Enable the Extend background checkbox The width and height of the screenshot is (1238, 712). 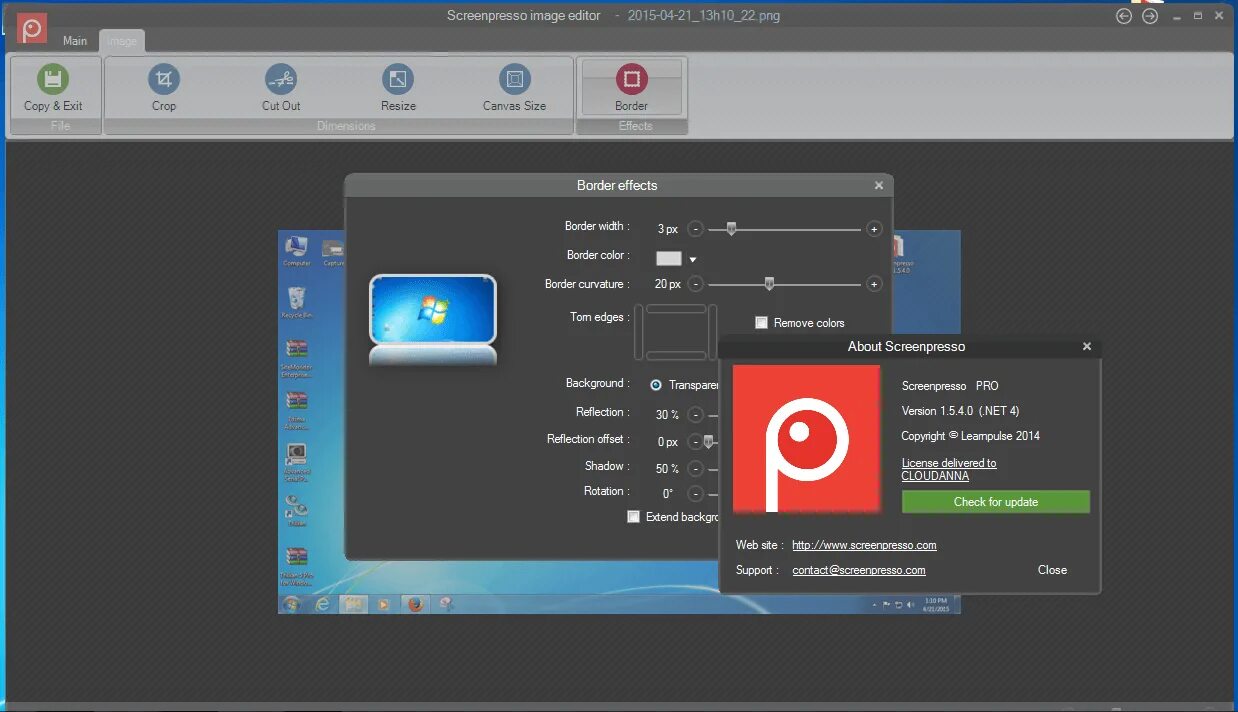pos(633,517)
